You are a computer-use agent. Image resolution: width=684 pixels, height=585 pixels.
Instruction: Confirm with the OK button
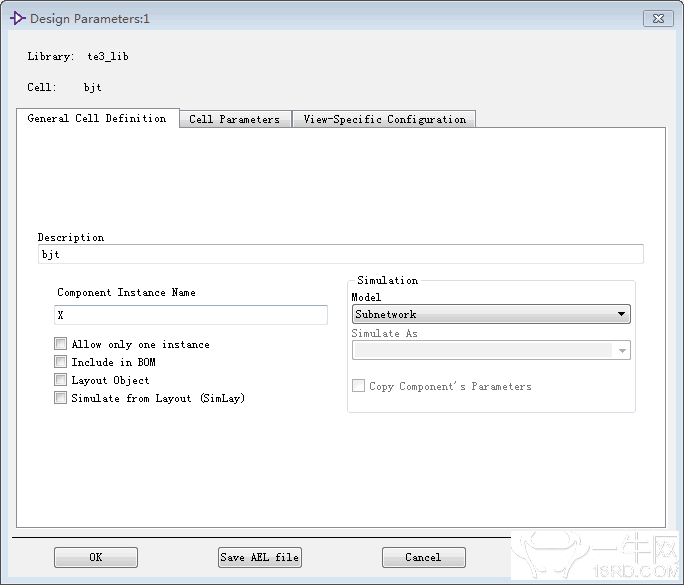96,558
